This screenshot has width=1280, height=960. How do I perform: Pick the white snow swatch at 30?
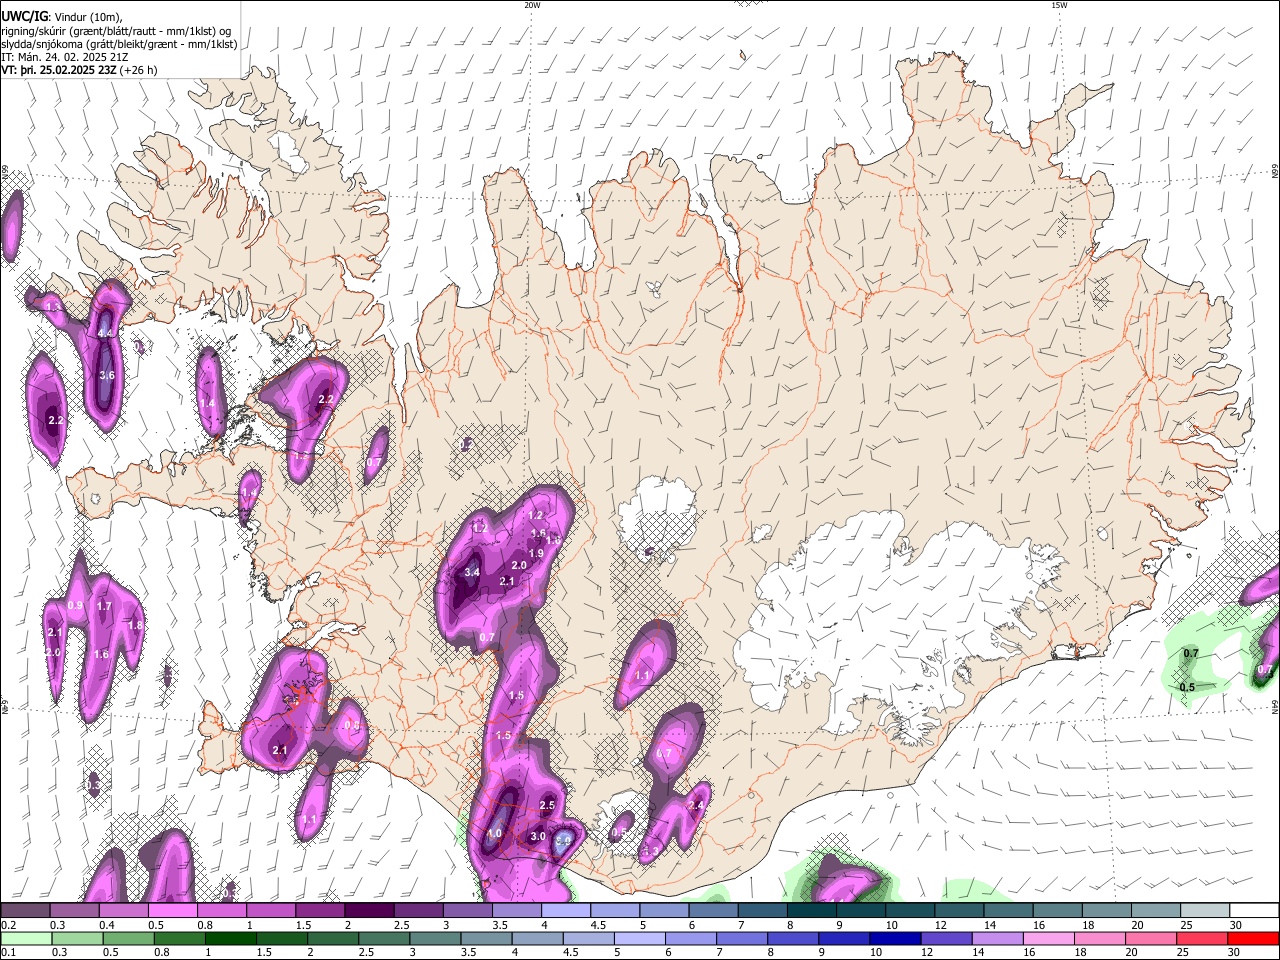(x=1254, y=910)
